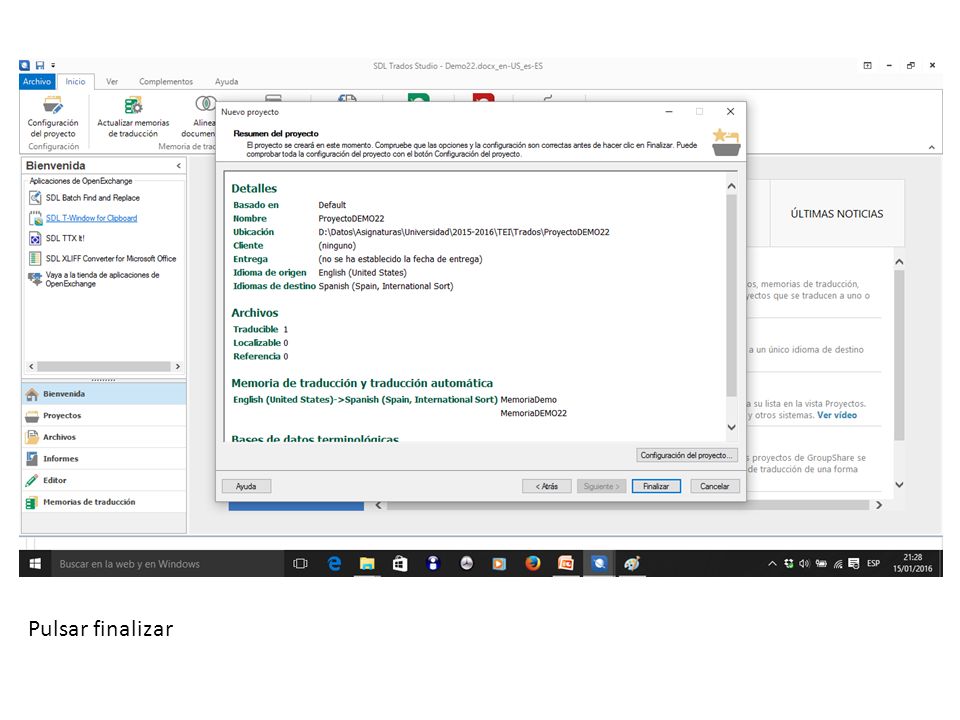Screen dimensions: 960x720
Task: Click the Configuración del proyecto ribbon icon
Action: 53,117
